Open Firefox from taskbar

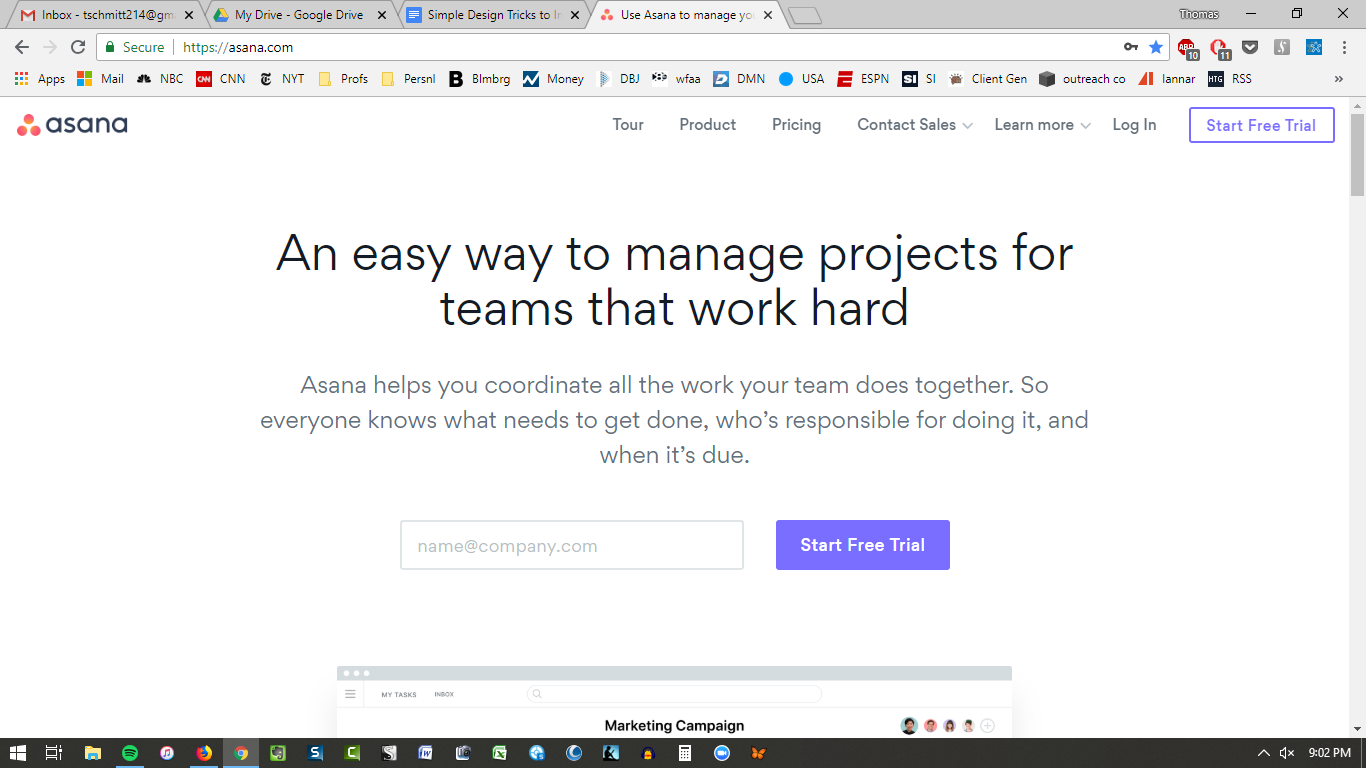204,753
